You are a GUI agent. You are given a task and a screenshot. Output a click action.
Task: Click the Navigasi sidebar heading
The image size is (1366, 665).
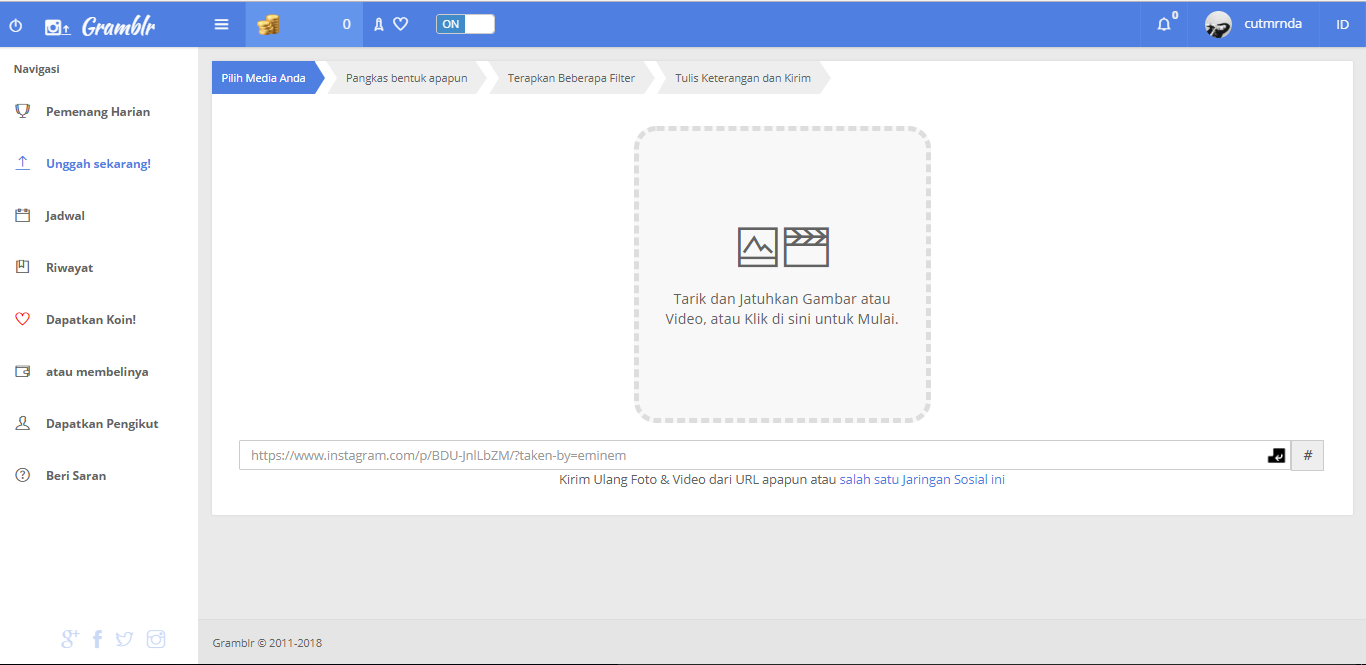[x=36, y=69]
